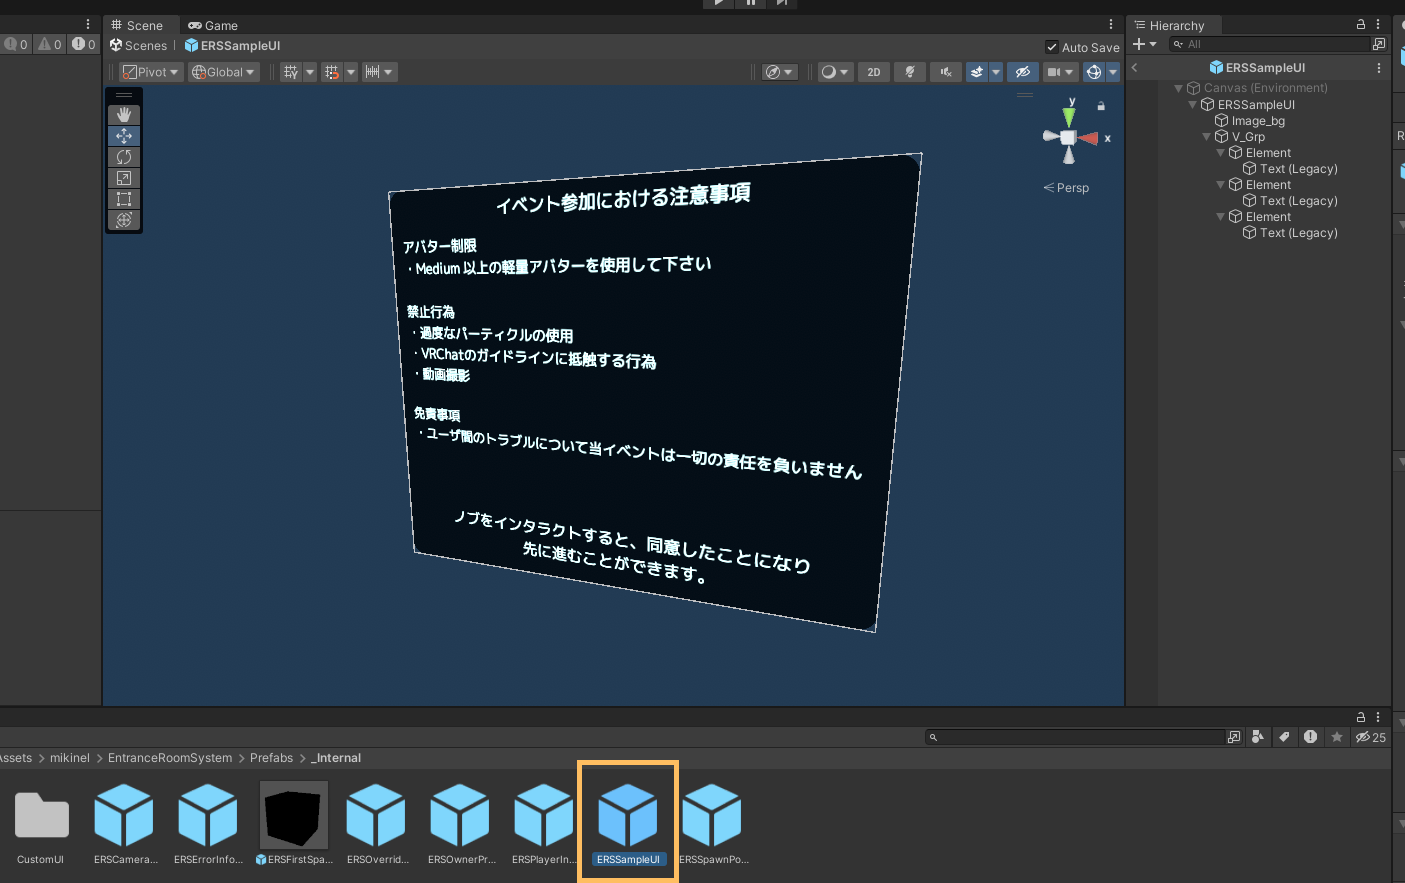The image size is (1405, 883).
Task: Select the Transform tool
Action: [x=124, y=220]
